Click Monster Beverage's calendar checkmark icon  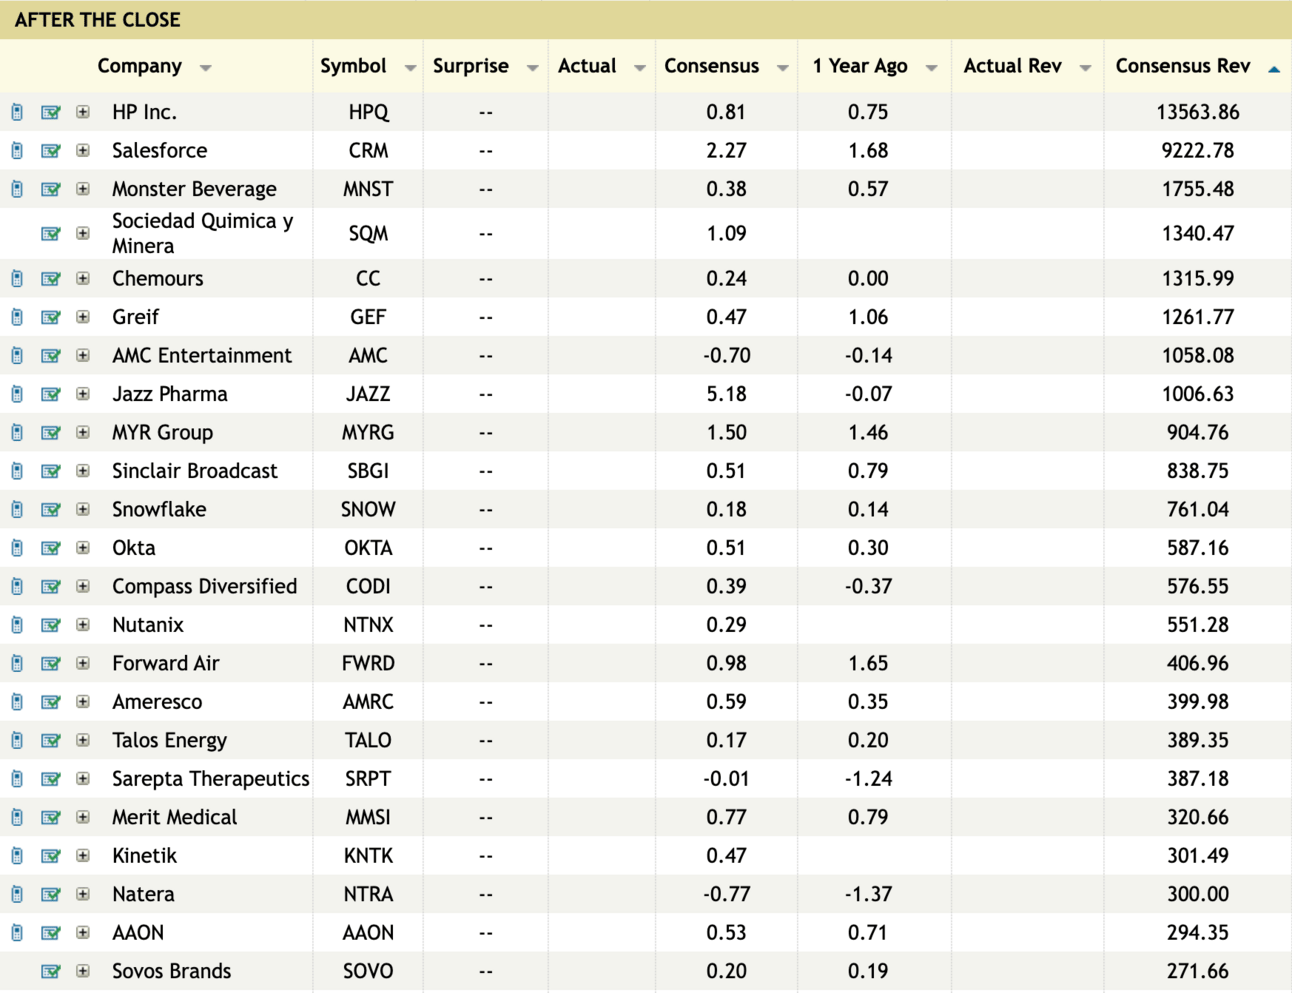click(51, 190)
